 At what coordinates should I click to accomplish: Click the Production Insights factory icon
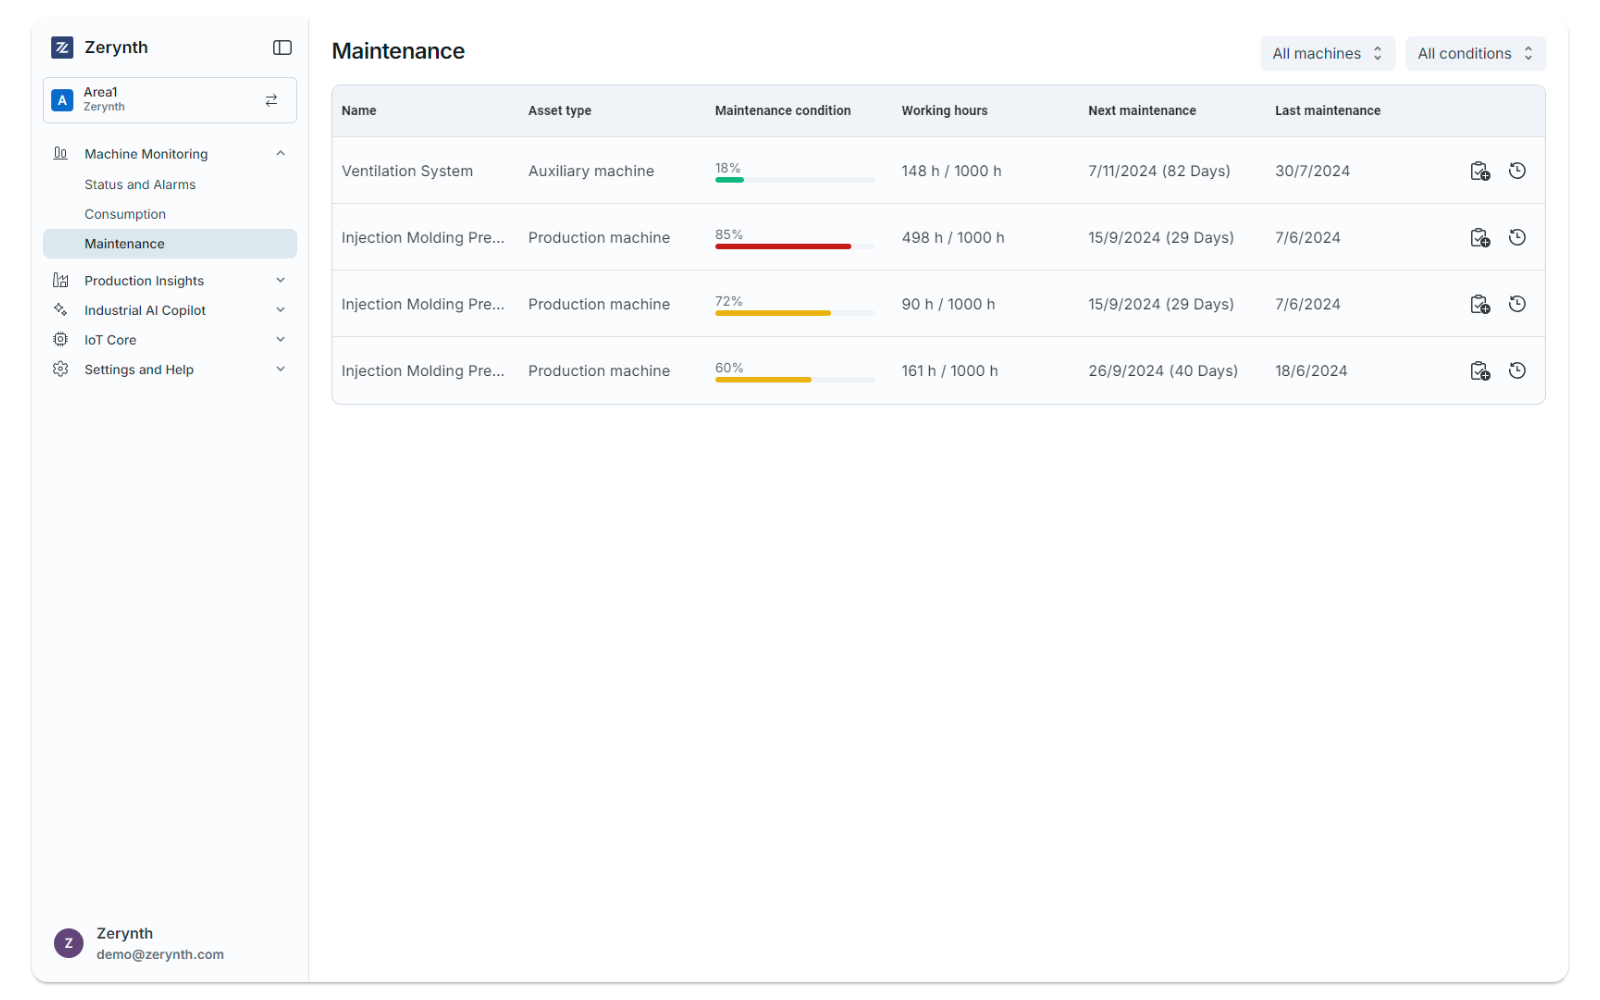60,280
